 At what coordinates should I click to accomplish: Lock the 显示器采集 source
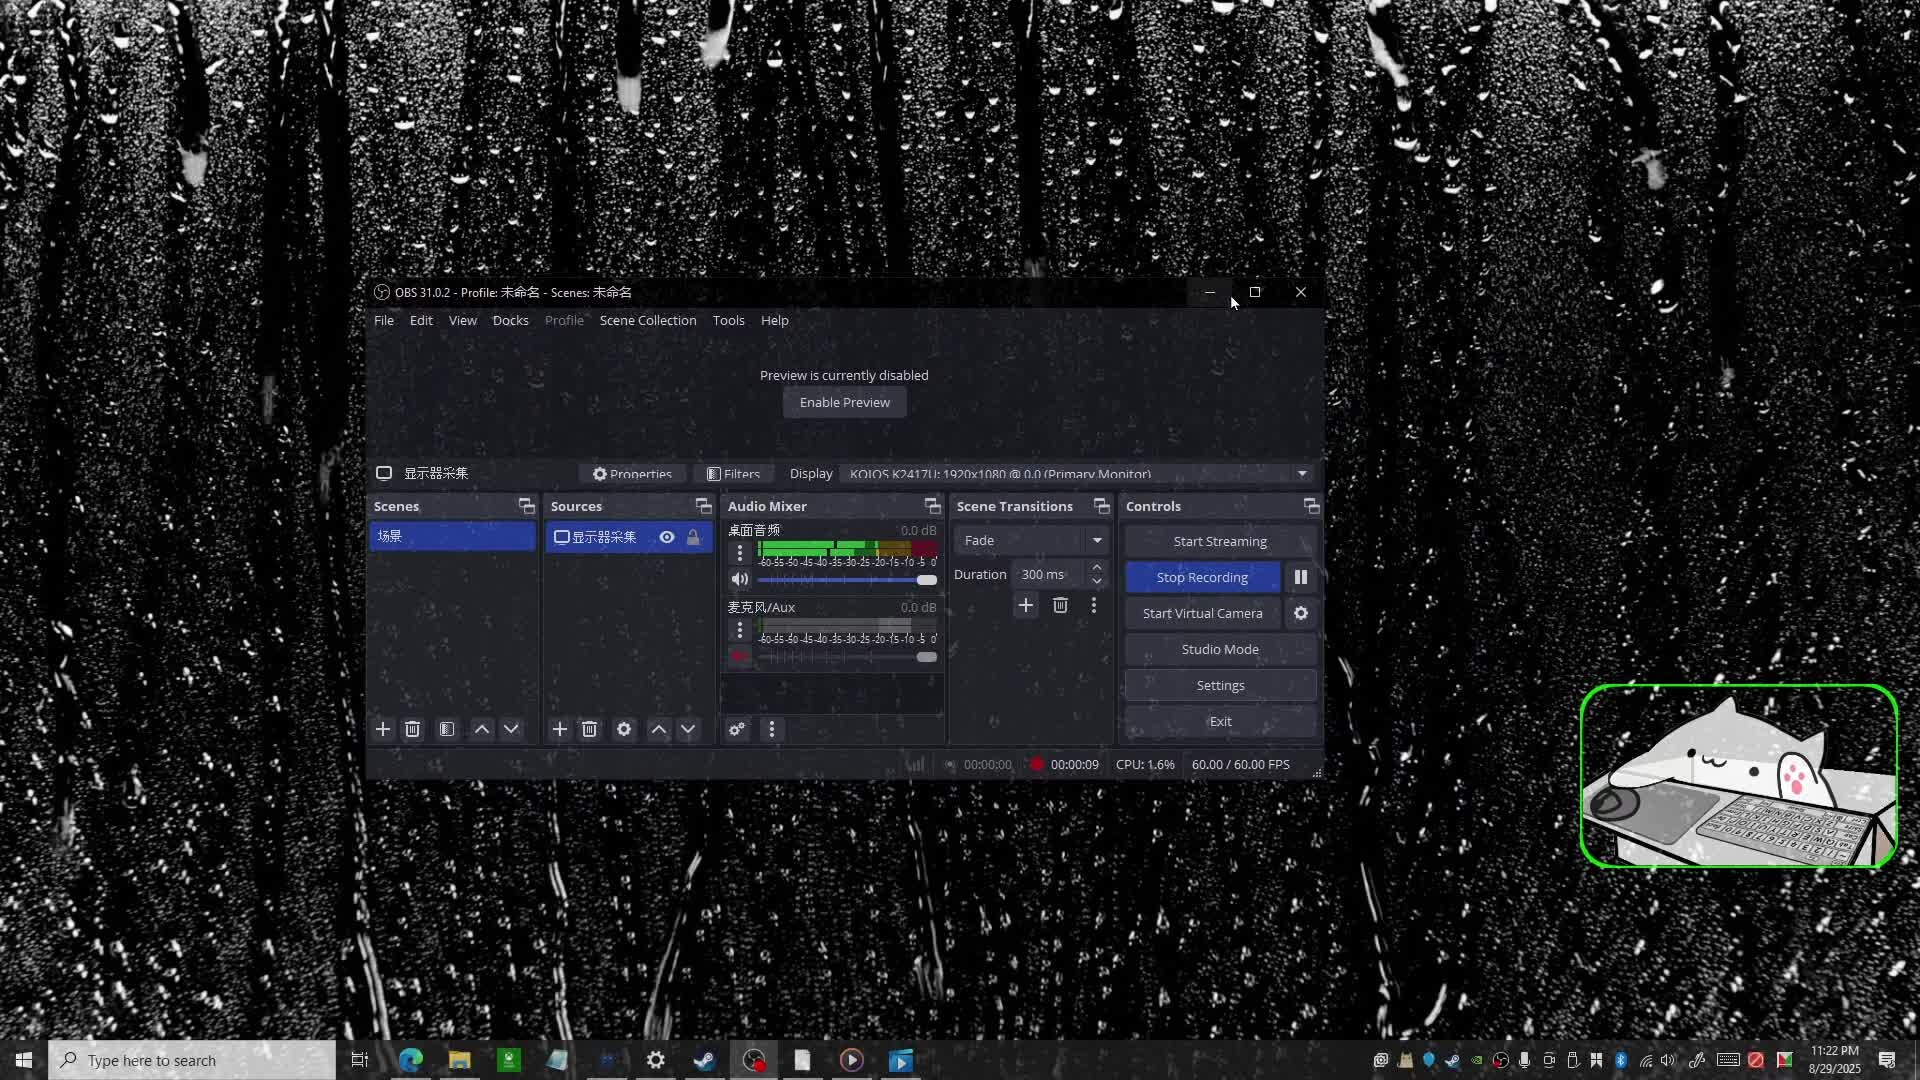(x=693, y=537)
